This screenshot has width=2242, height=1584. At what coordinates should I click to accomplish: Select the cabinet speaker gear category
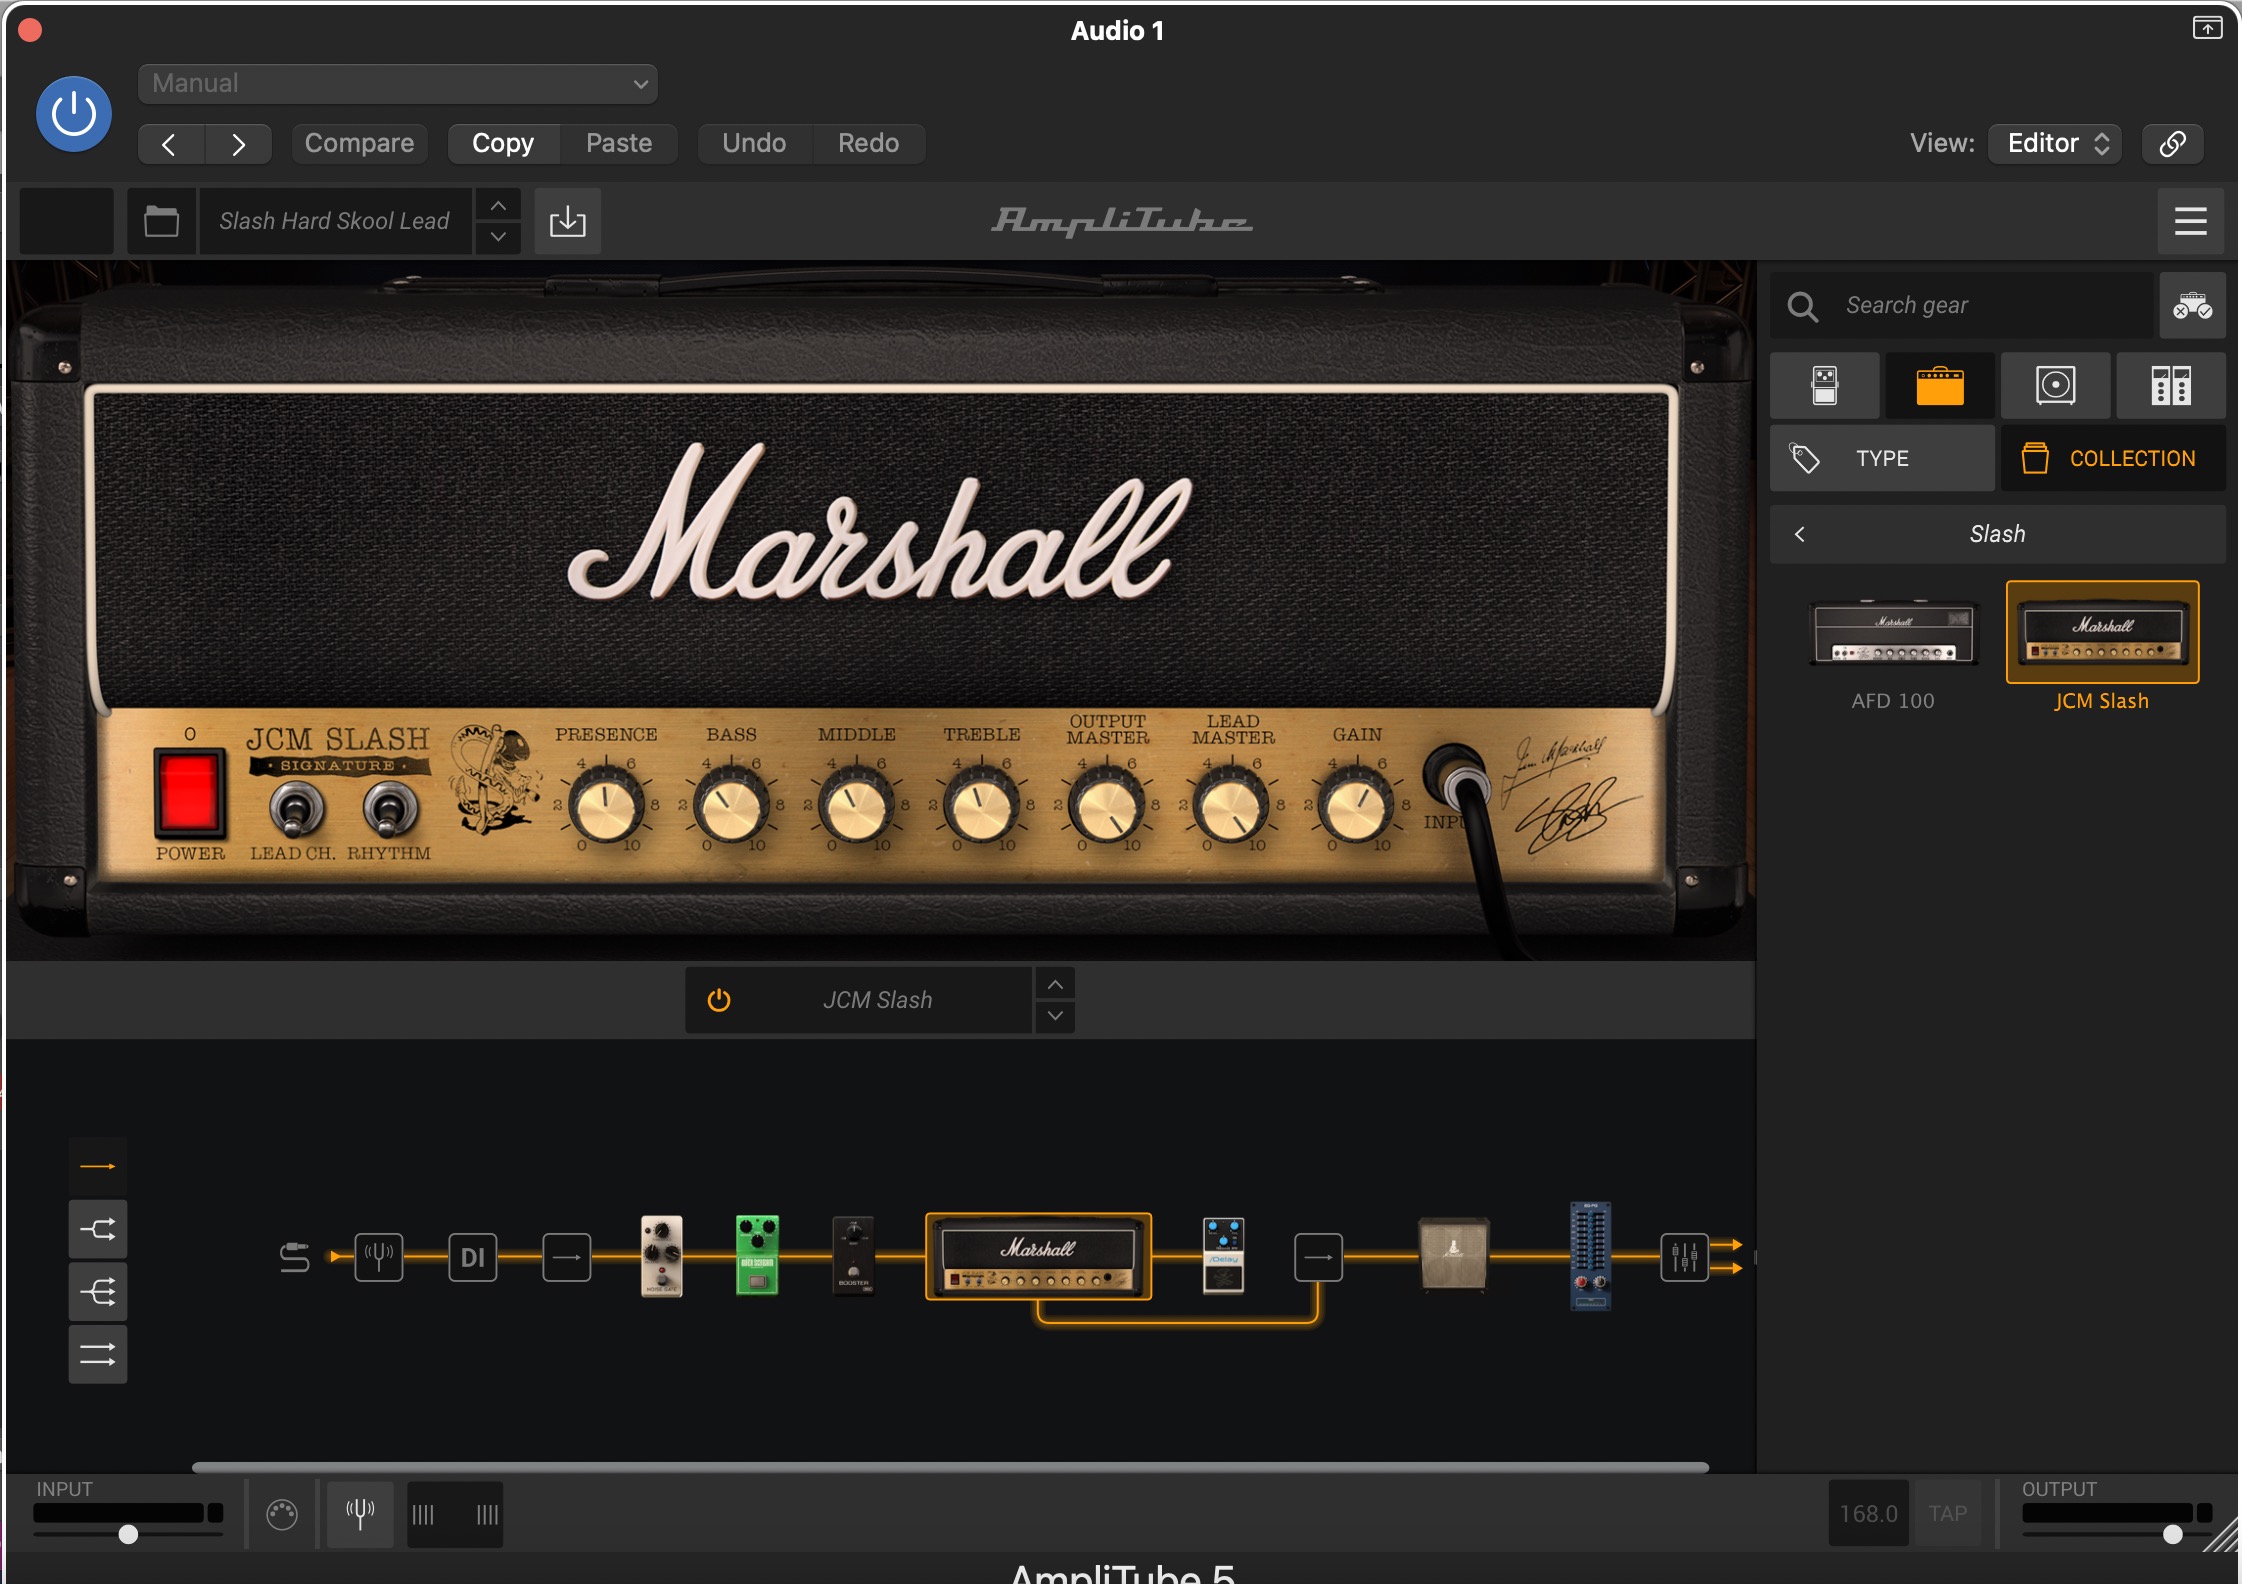2056,385
